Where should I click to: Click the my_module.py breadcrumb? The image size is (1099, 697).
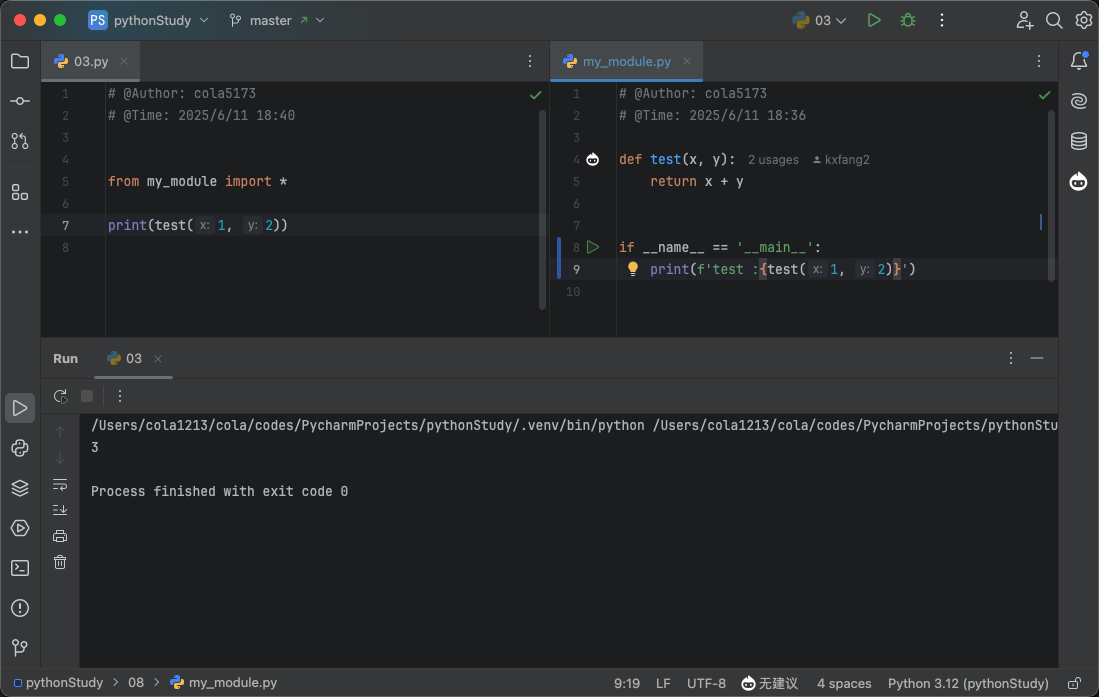click(224, 682)
